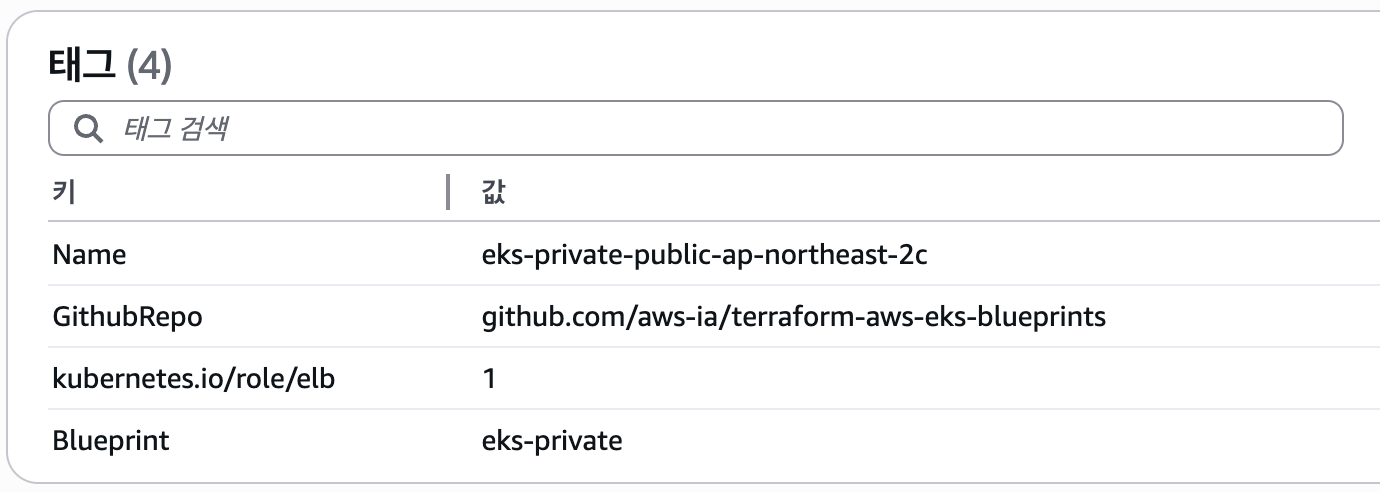Select the GithubRepo tag key
Screen dimensions: 1380x492
click(x=127, y=317)
